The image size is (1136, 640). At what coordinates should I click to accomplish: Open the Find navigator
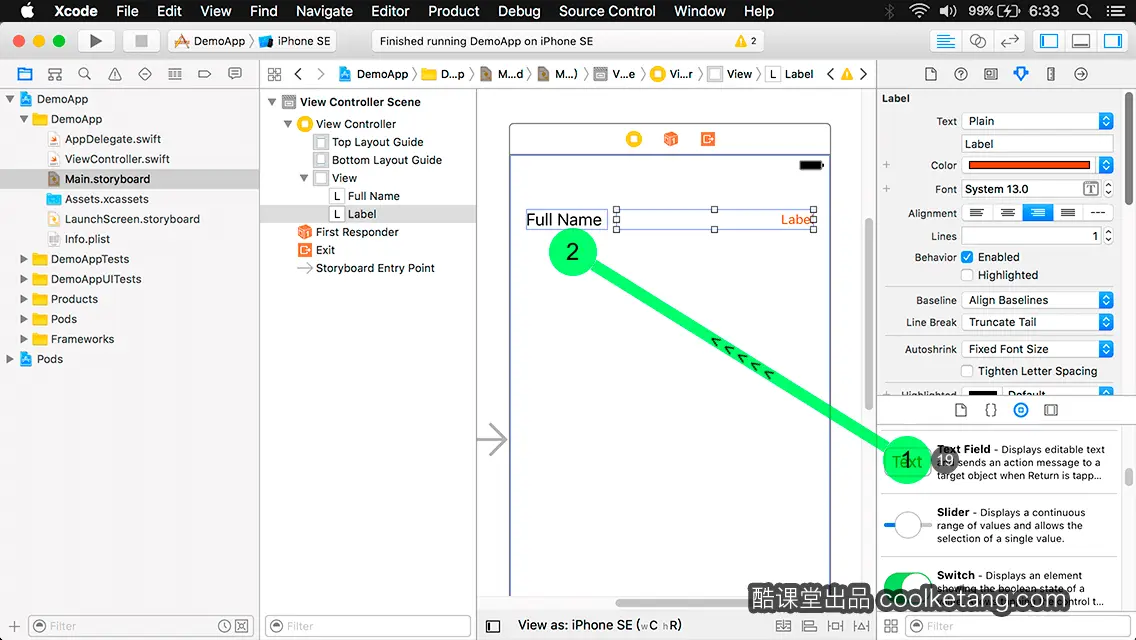coord(85,74)
